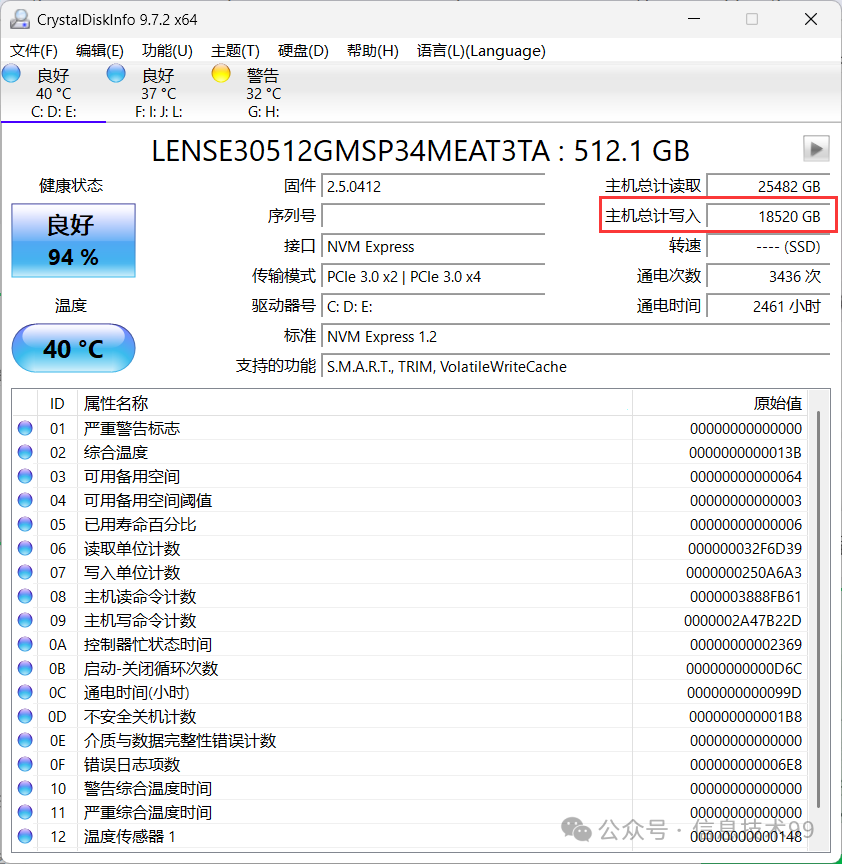Screen dimensions: 842x864
Task: Click the status icon for attribute 0C row
Action: coord(25,693)
